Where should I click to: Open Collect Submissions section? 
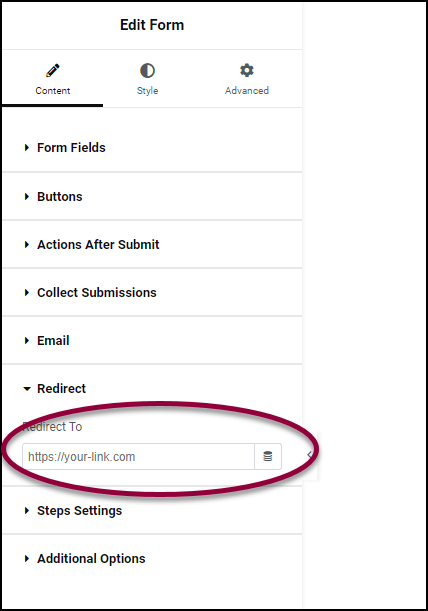(152, 293)
